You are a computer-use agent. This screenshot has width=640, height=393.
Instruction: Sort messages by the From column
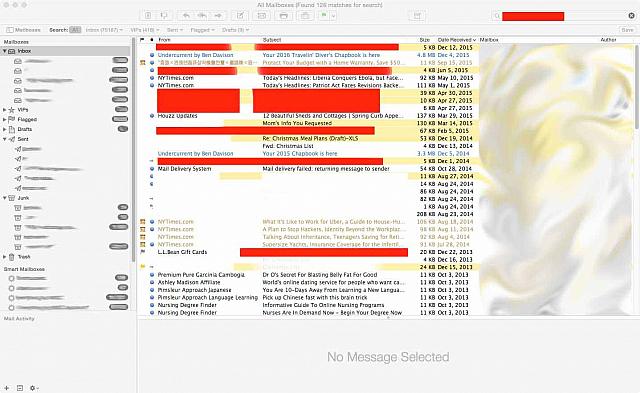[x=208, y=40]
